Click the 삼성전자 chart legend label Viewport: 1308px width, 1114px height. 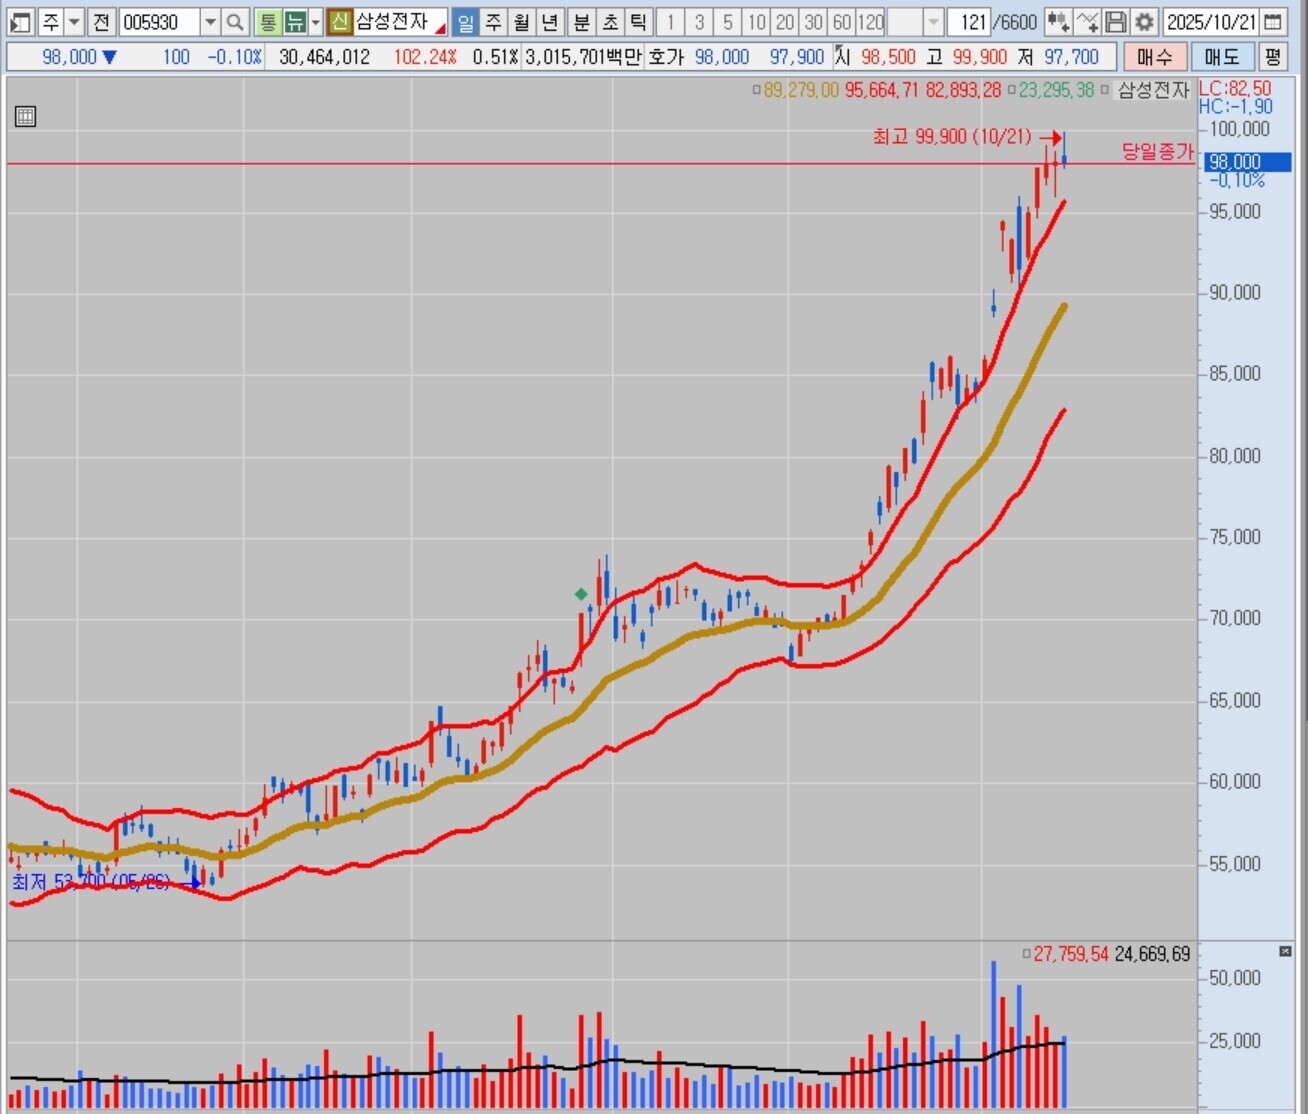1153,90
